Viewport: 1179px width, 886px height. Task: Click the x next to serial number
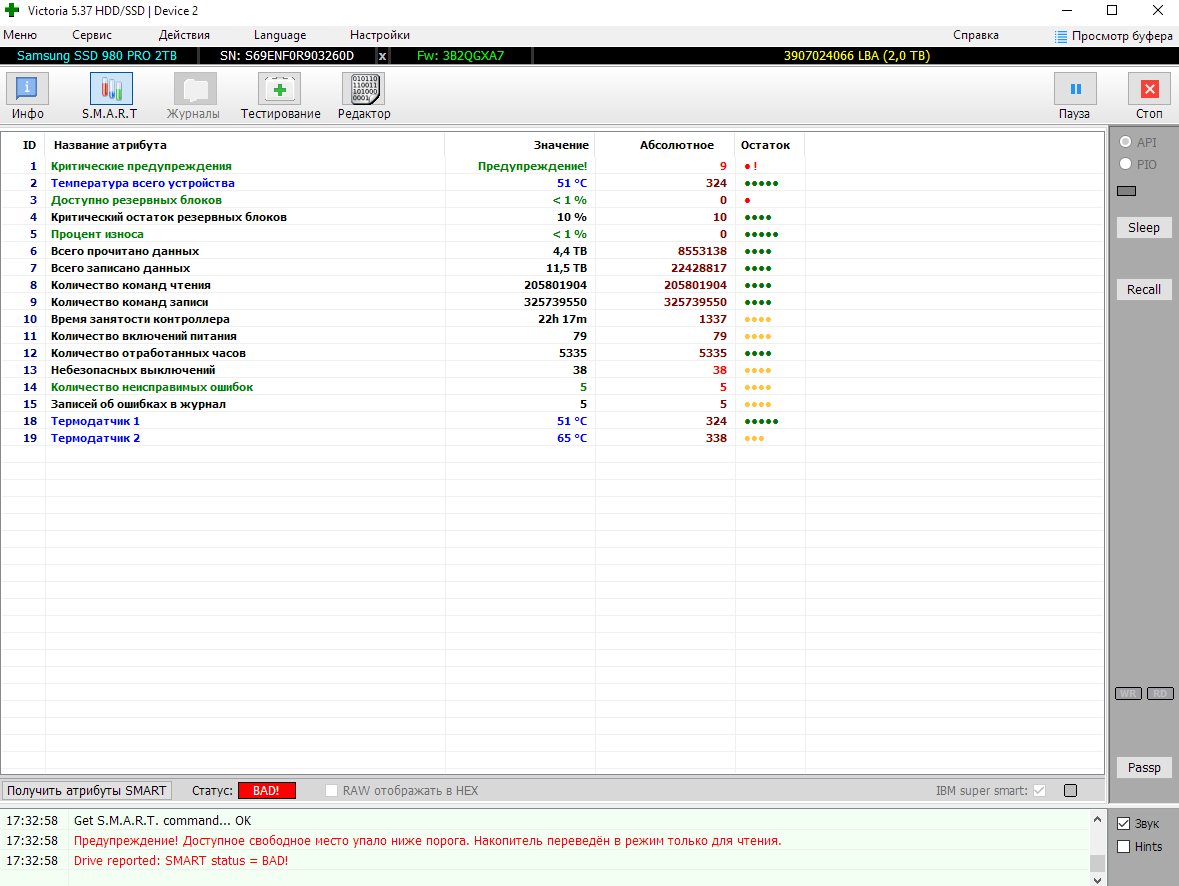tap(382, 56)
